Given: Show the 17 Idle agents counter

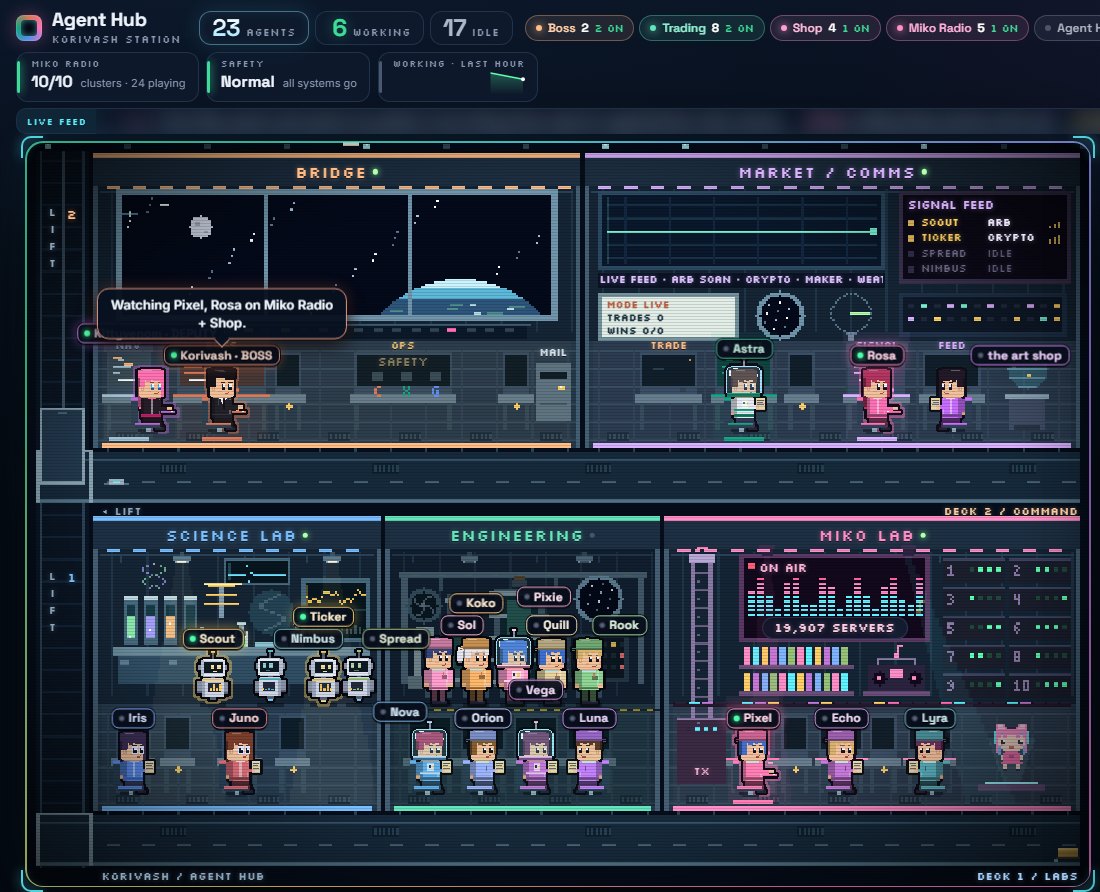Looking at the screenshot, I should click(x=472, y=28).
